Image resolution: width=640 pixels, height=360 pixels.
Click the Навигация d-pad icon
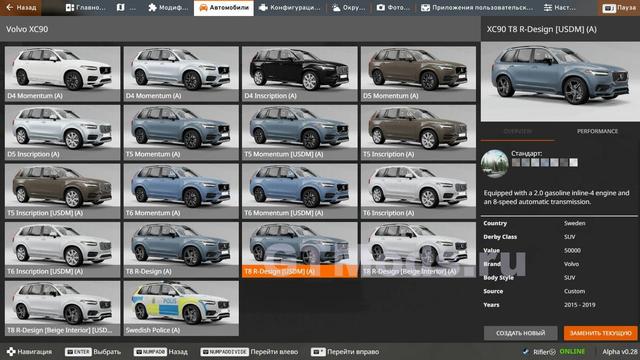click(x=11, y=351)
